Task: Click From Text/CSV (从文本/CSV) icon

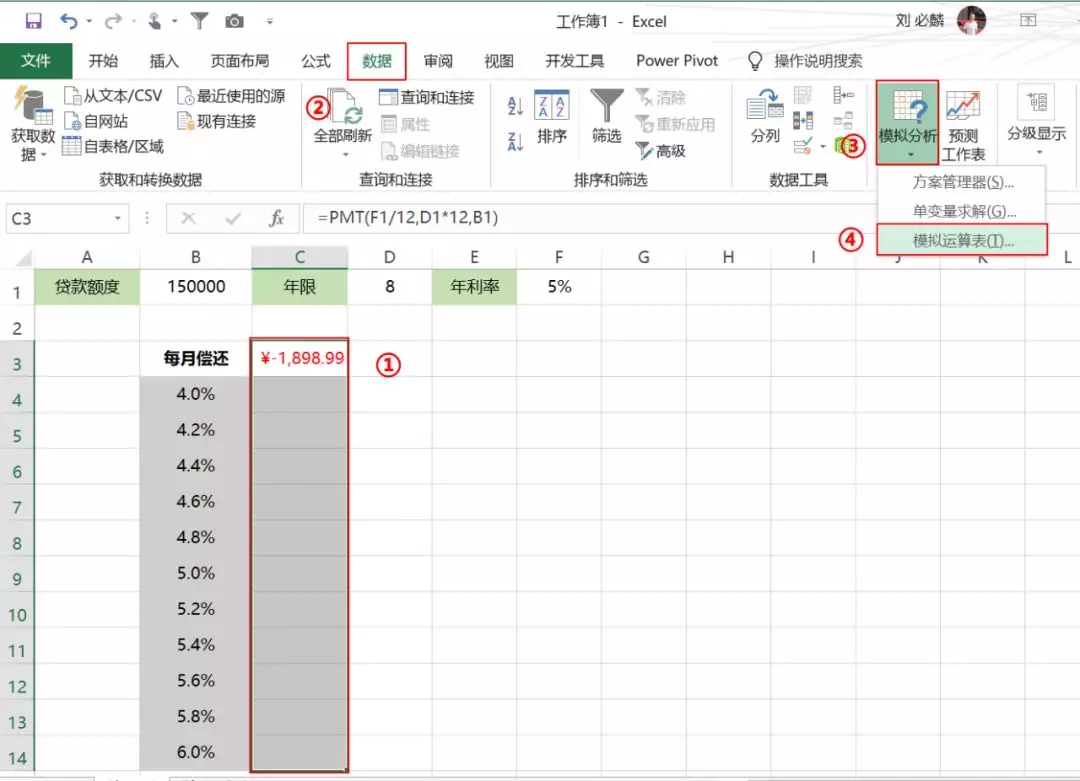Action: [x=113, y=96]
